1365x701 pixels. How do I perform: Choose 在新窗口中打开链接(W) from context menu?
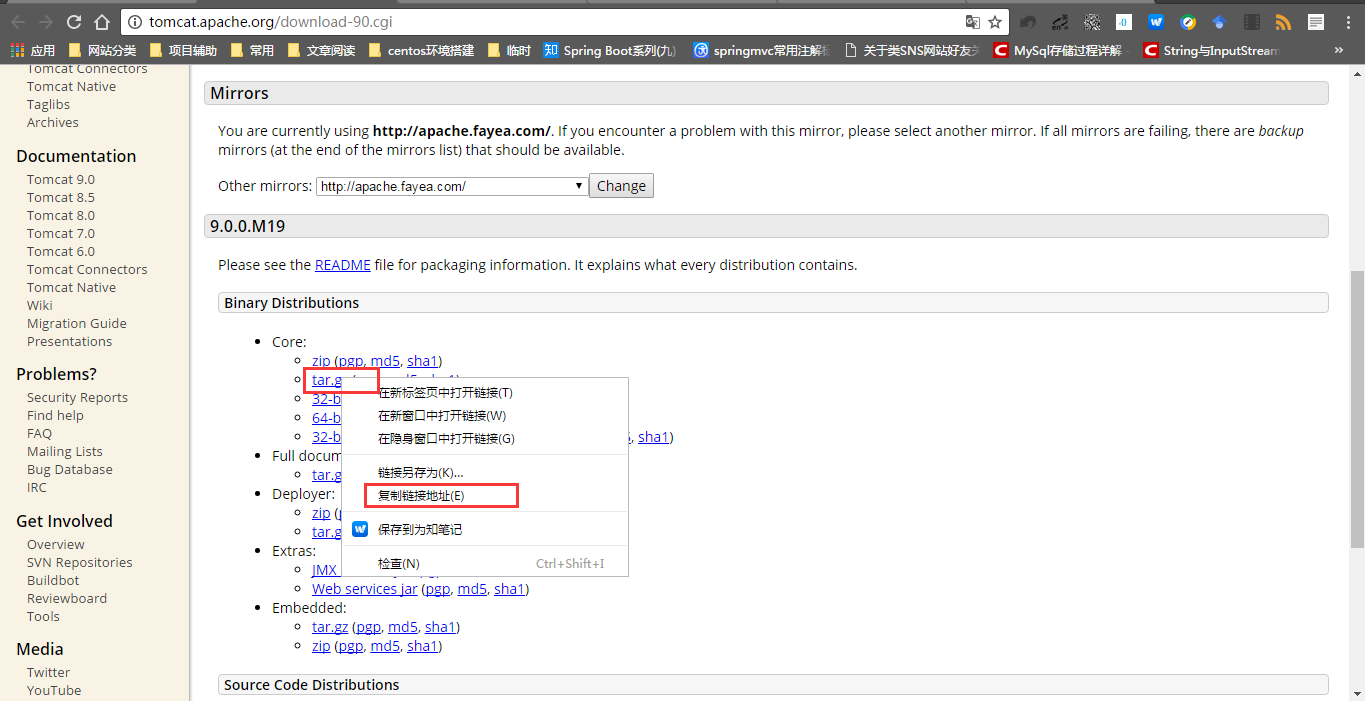click(485, 416)
